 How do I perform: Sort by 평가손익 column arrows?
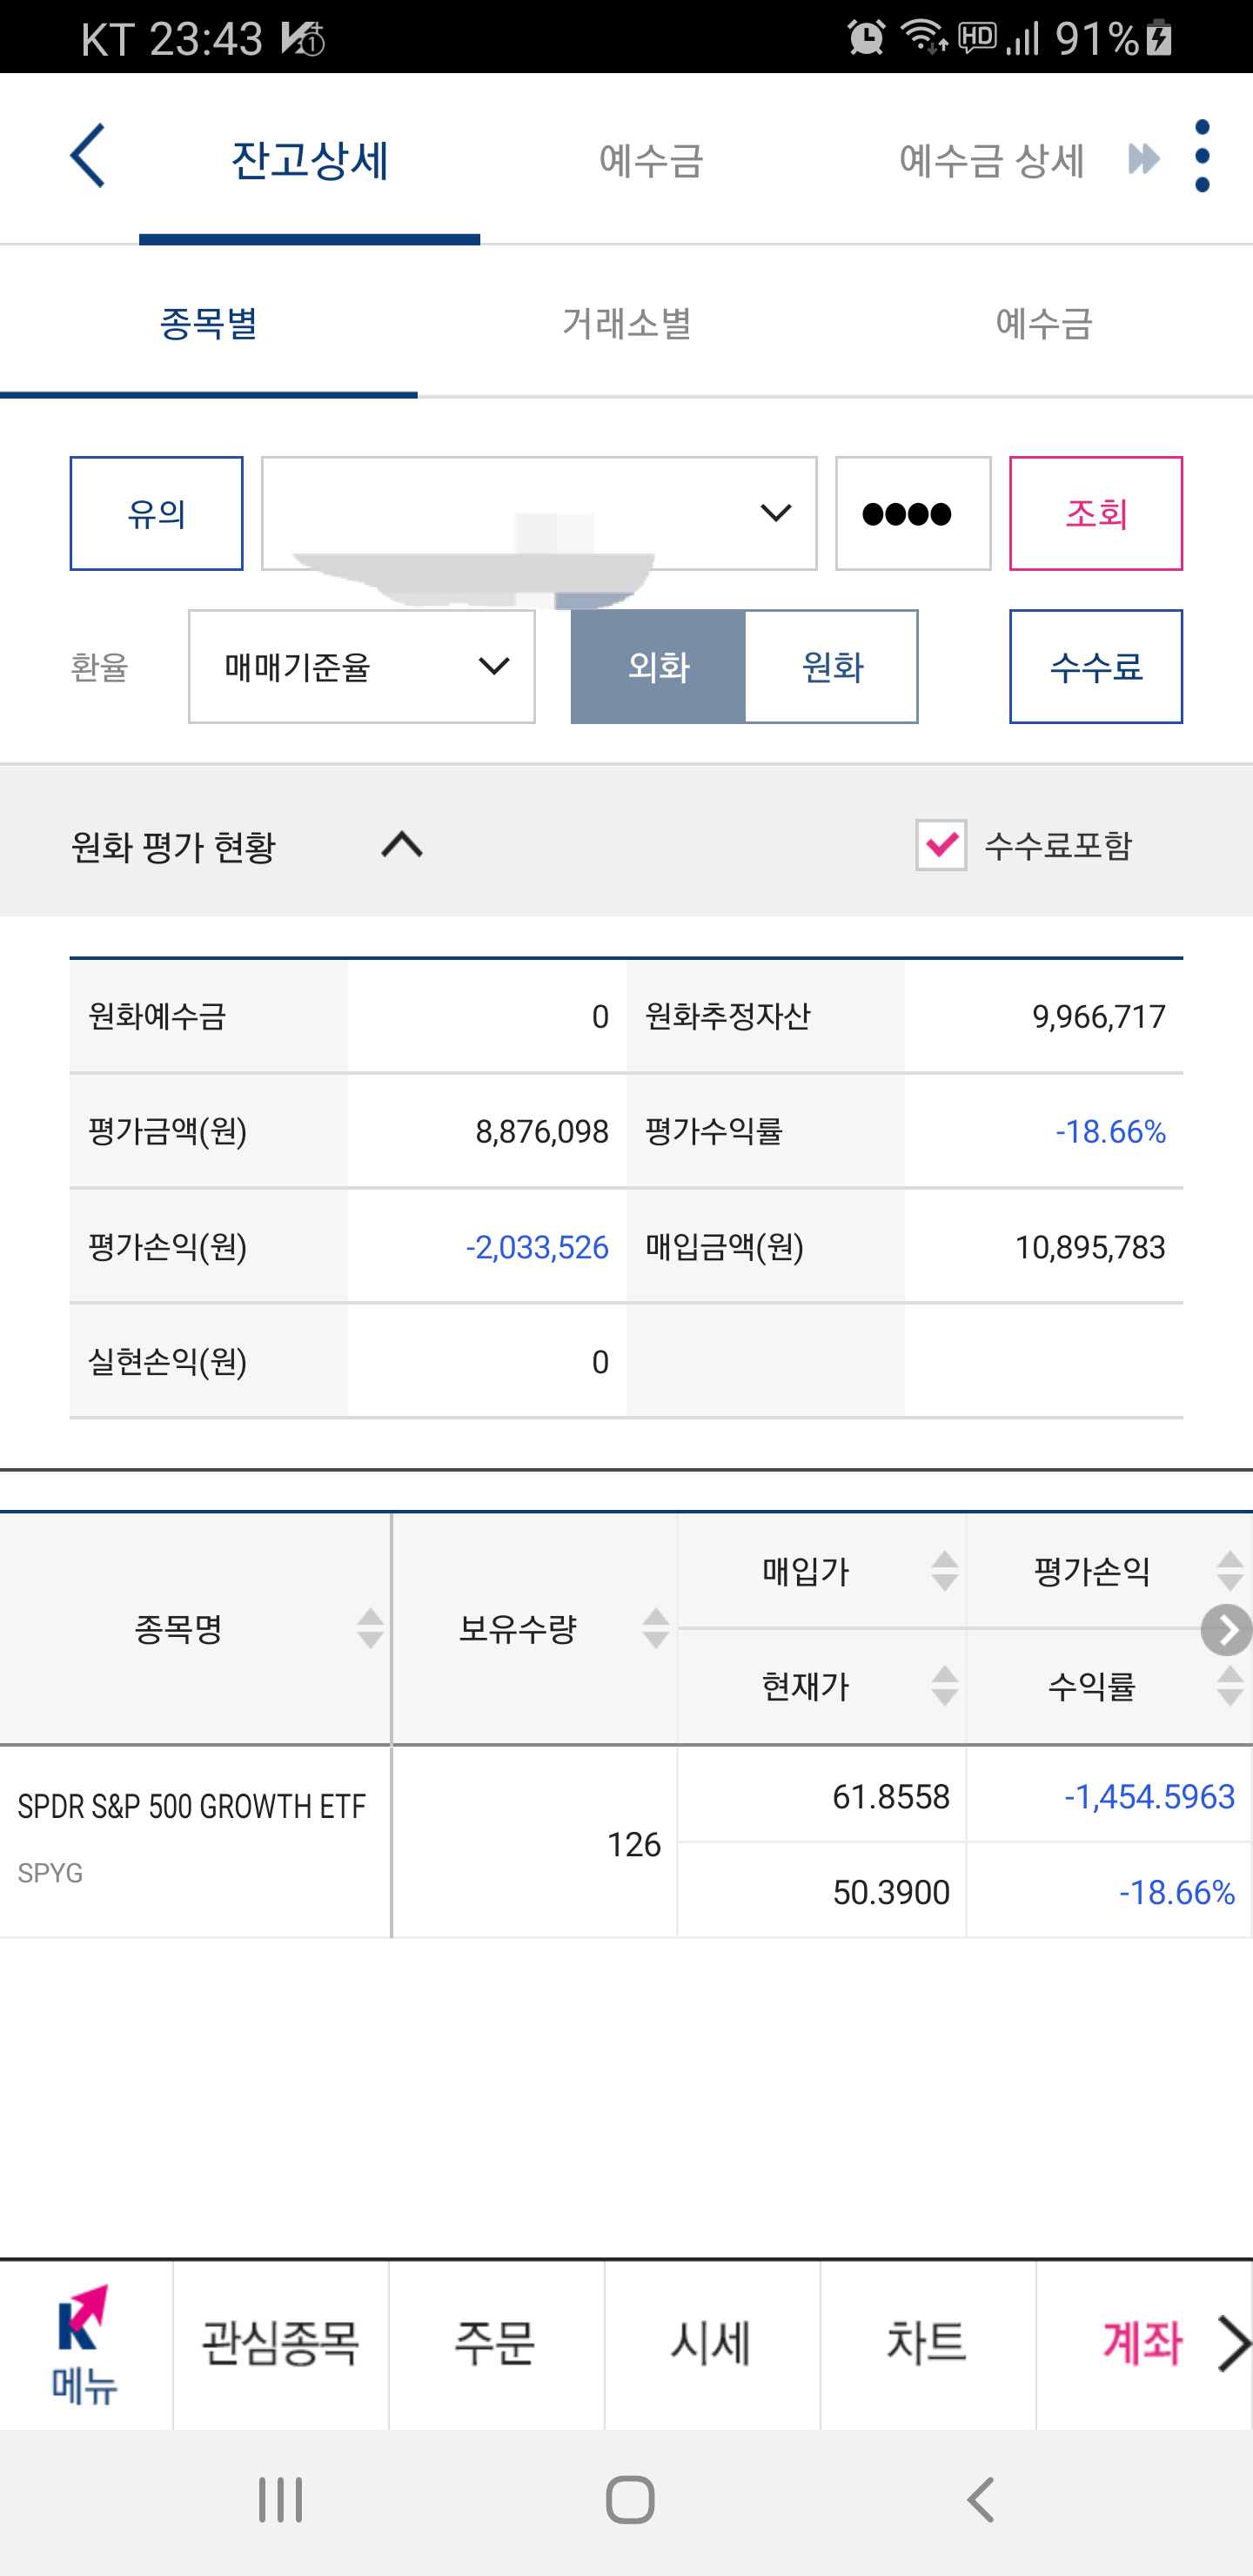click(x=1230, y=1571)
